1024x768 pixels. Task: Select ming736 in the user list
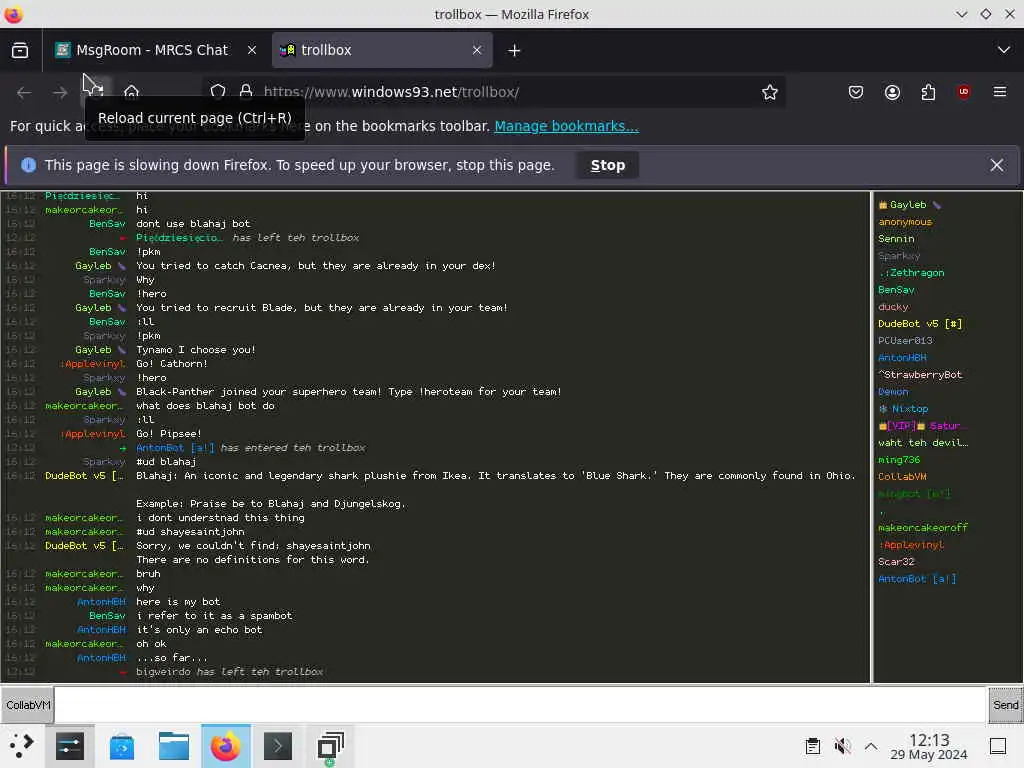pyautogui.click(x=899, y=460)
